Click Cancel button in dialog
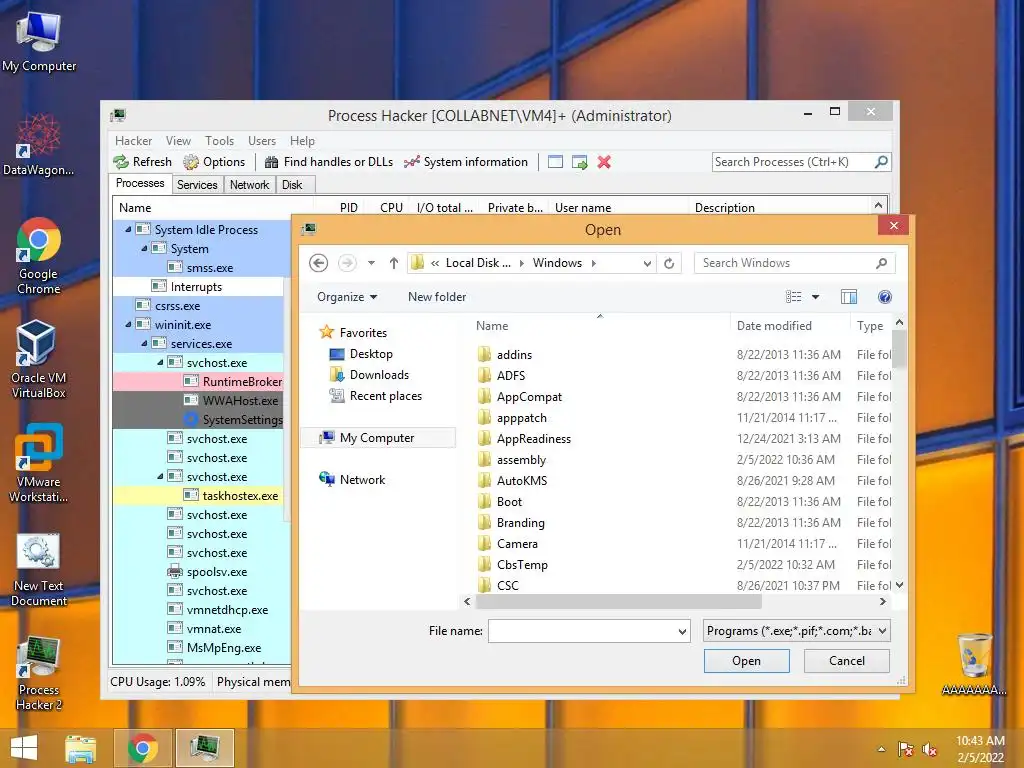This screenshot has width=1024, height=768. click(846, 661)
